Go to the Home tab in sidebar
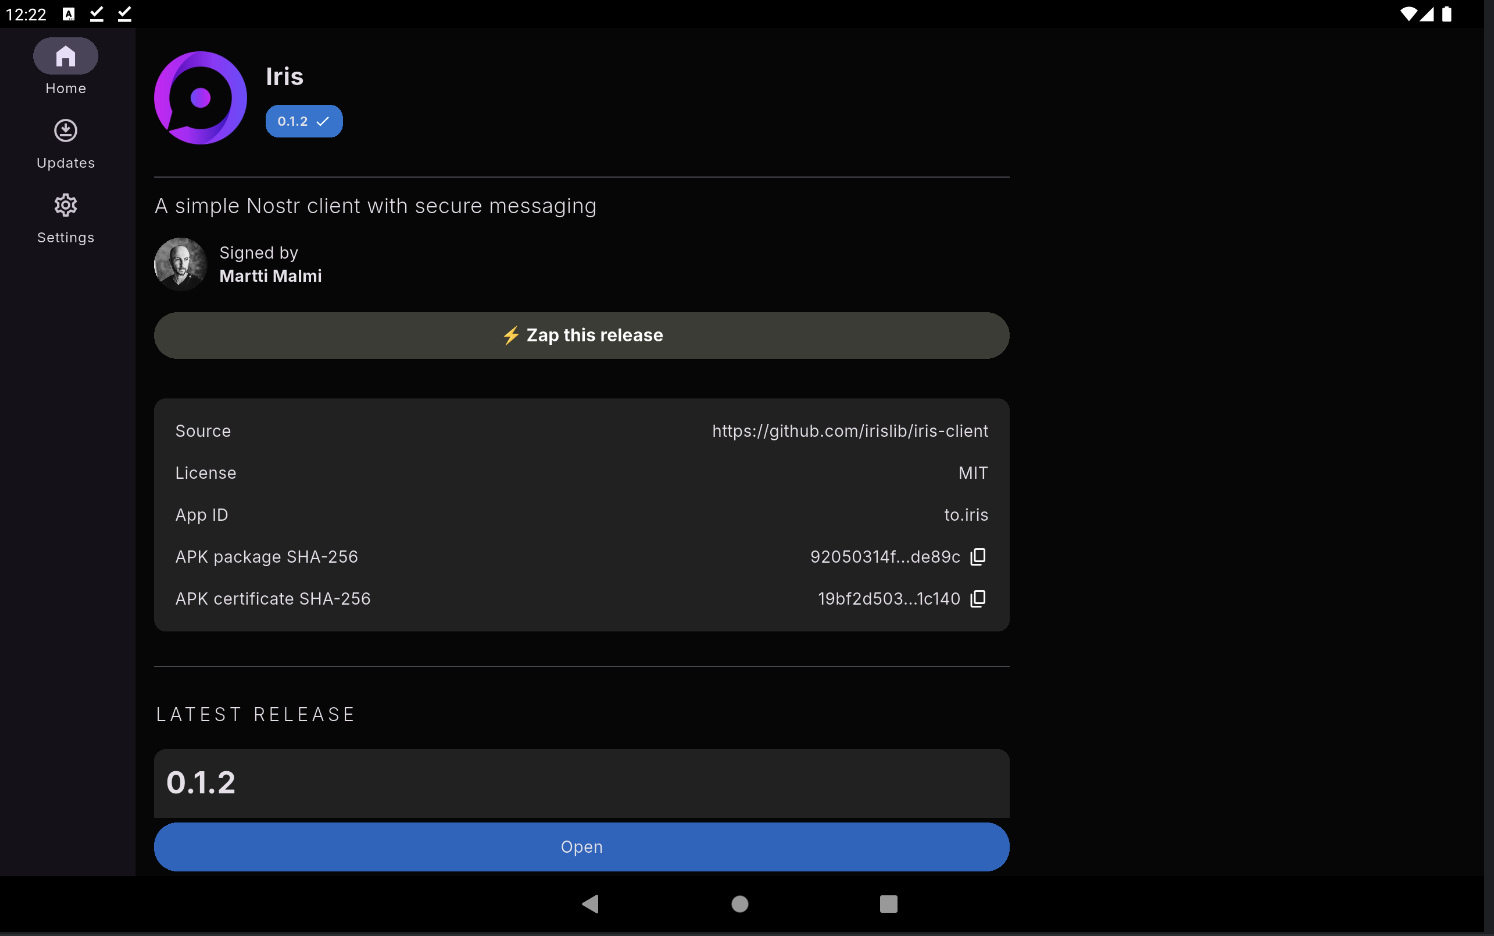Screen dimensions: 1494x936 pos(66,67)
